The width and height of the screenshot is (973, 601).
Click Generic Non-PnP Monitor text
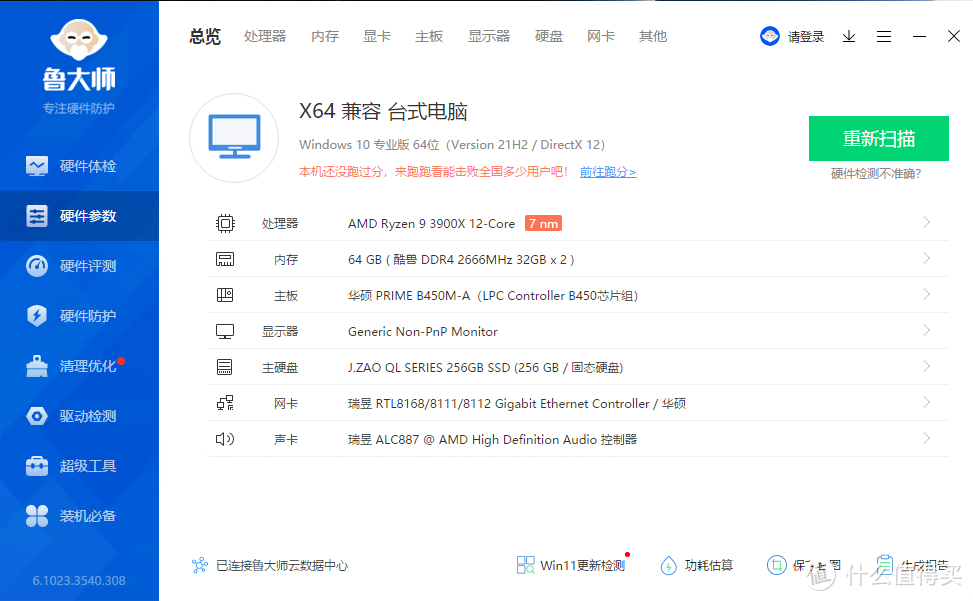423,332
